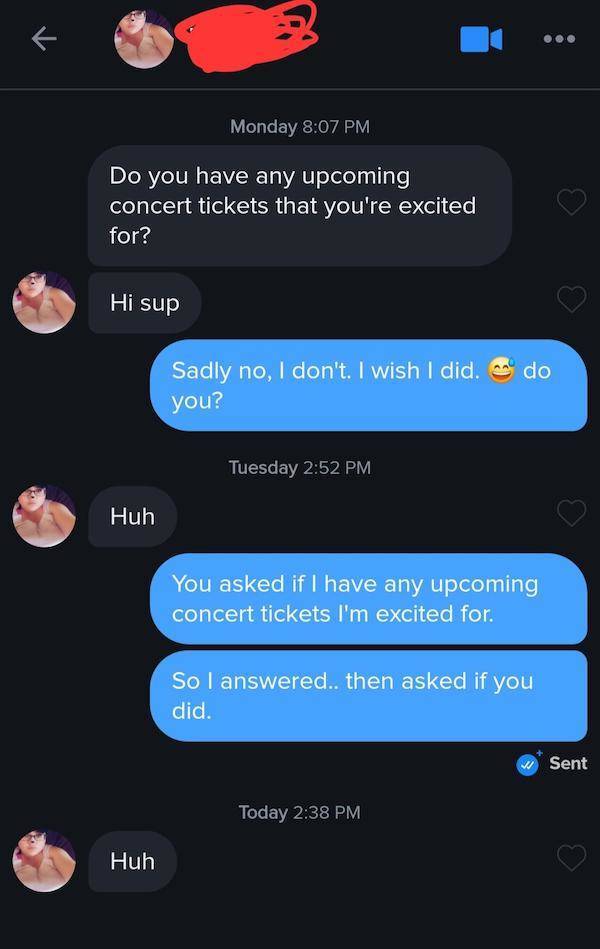
Task: Select the "You asked if I have" bubble
Action: pyautogui.click(x=367, y=598)
